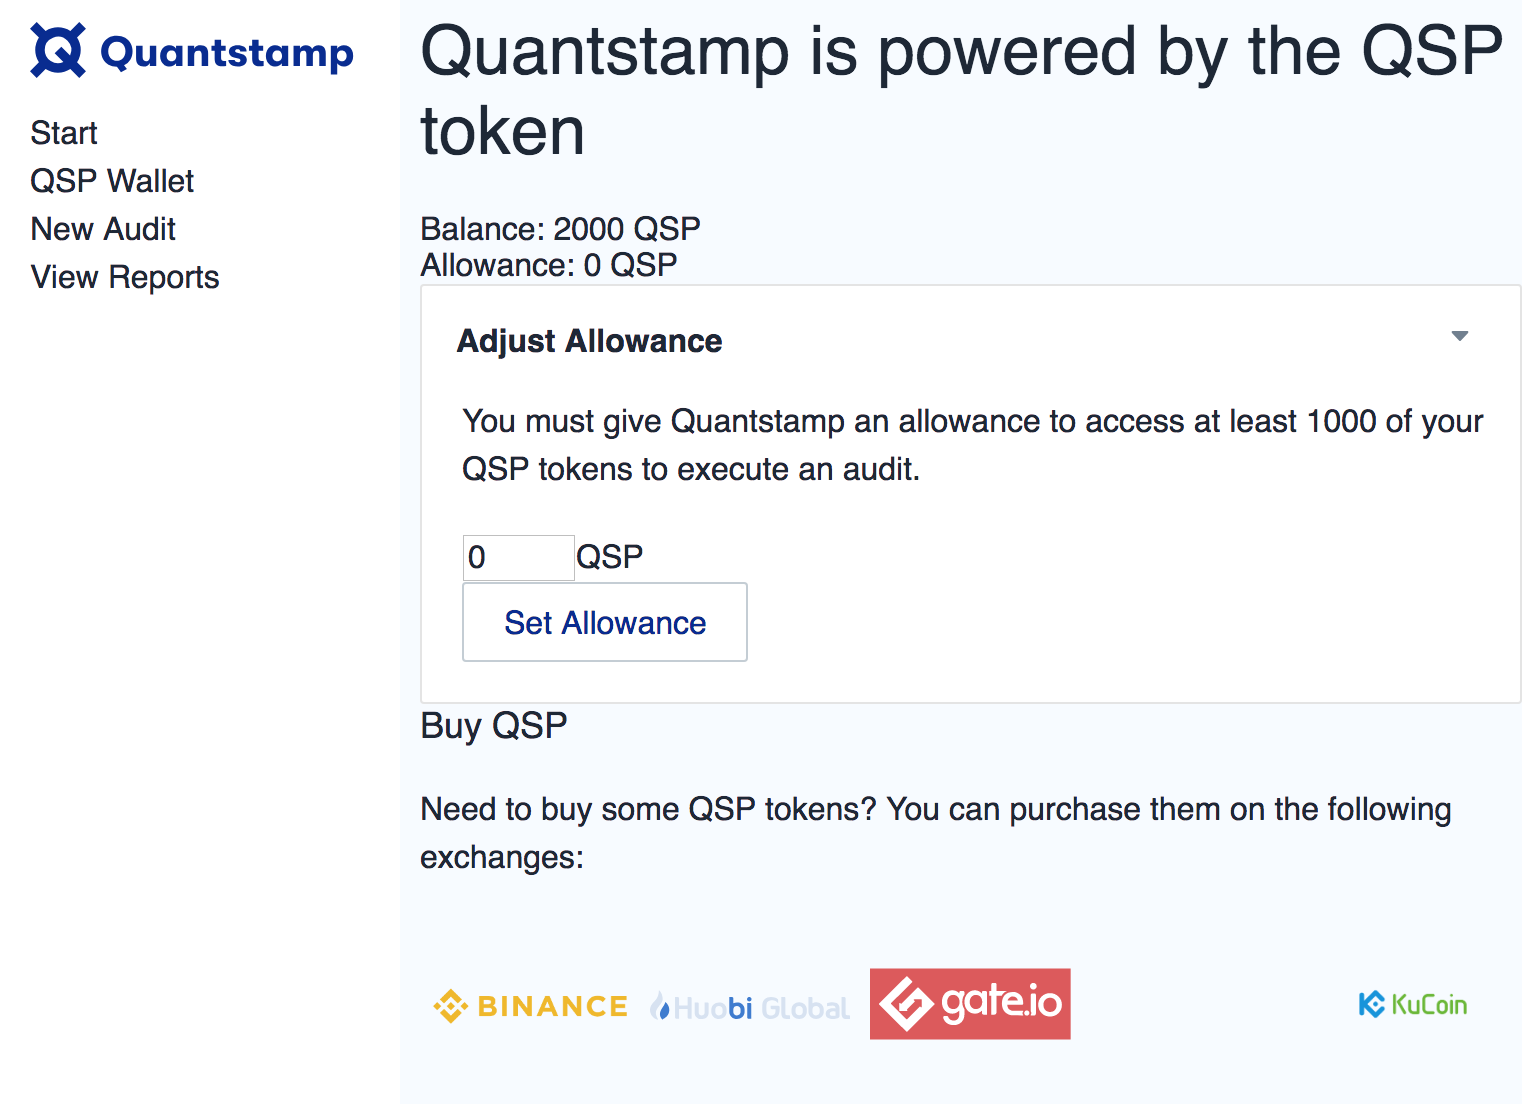The width and height of the screenshot is (1522, 1104).
Task: Focus the QSP allowance amount field
Action: pos(519,558)
